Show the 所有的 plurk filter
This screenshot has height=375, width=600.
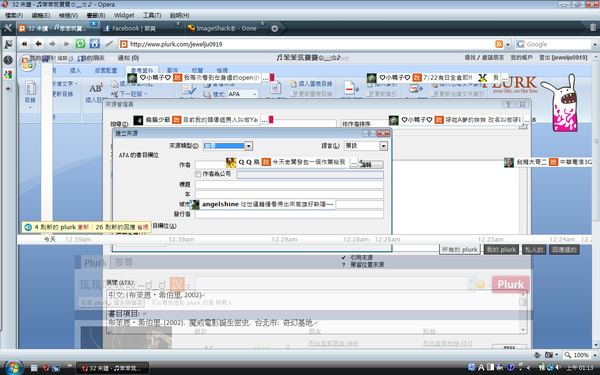[x=460, y=250]
